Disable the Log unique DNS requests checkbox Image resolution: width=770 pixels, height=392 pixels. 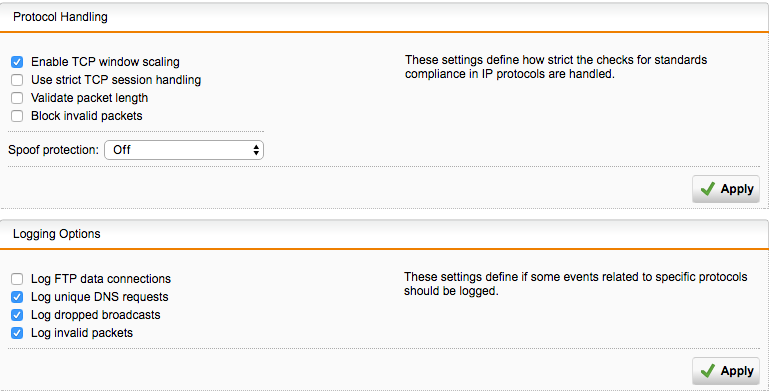[17, 297]
